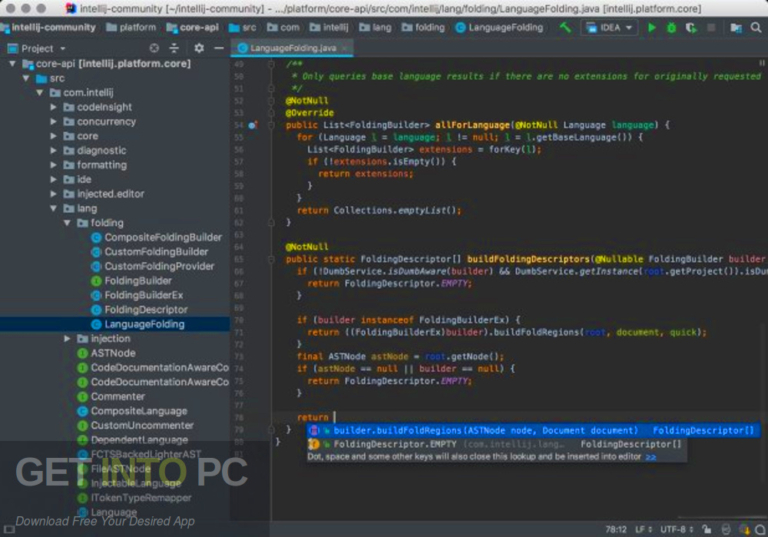The height and width of the screenshot is (537, 768).
Task: Expand the injection package
Action: click(67, 339)
